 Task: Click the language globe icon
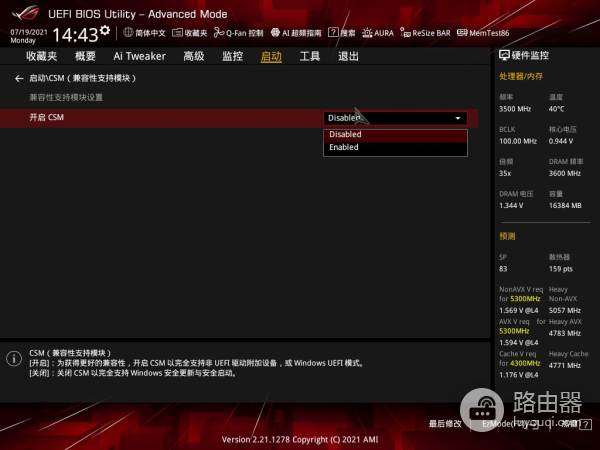[x=128, y=33]
